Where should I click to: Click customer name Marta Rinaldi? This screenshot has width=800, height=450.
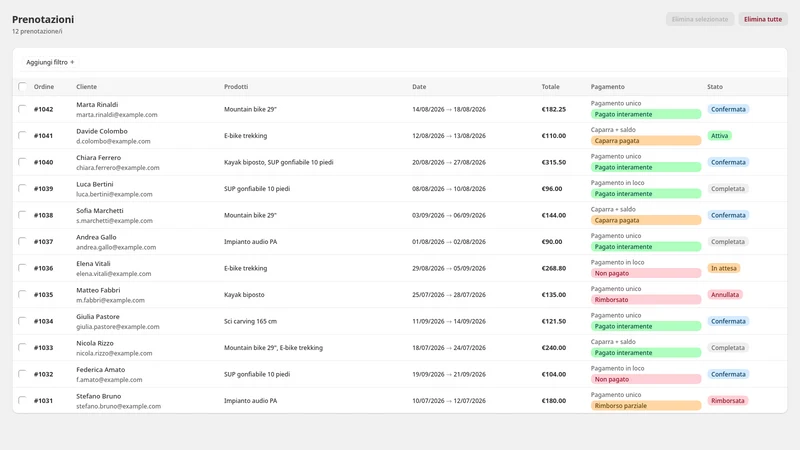click(97, 105)
